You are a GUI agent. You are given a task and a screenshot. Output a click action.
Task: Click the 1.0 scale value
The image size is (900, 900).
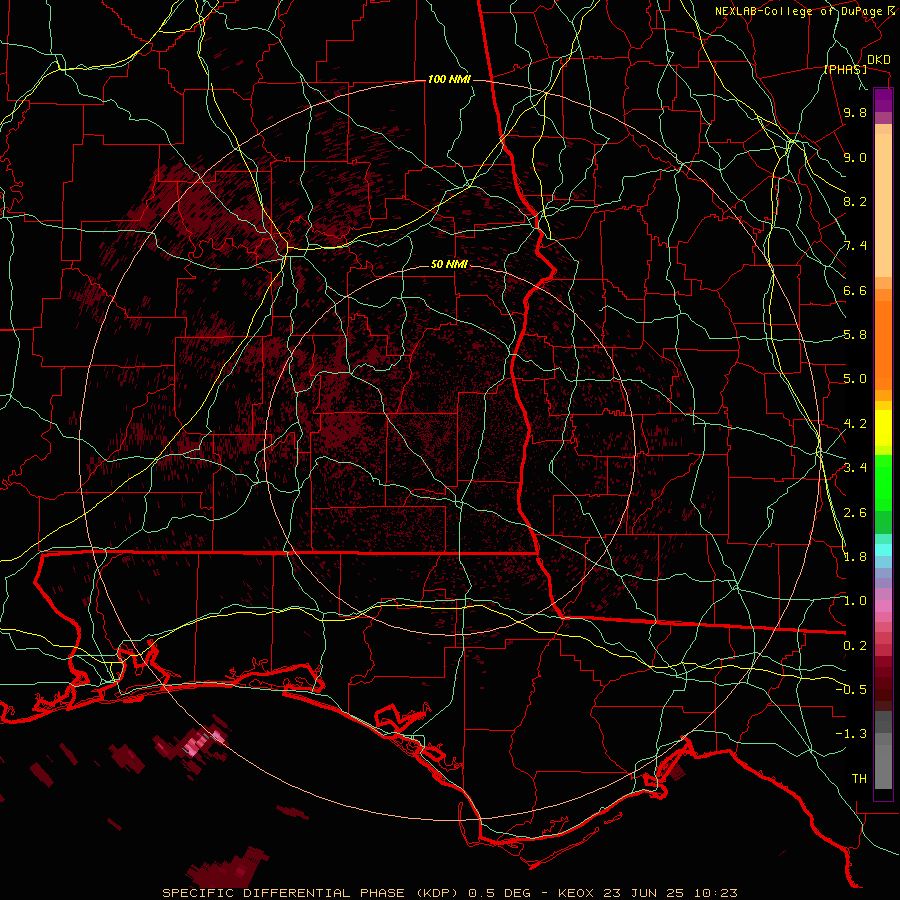[x=855, y=601]
